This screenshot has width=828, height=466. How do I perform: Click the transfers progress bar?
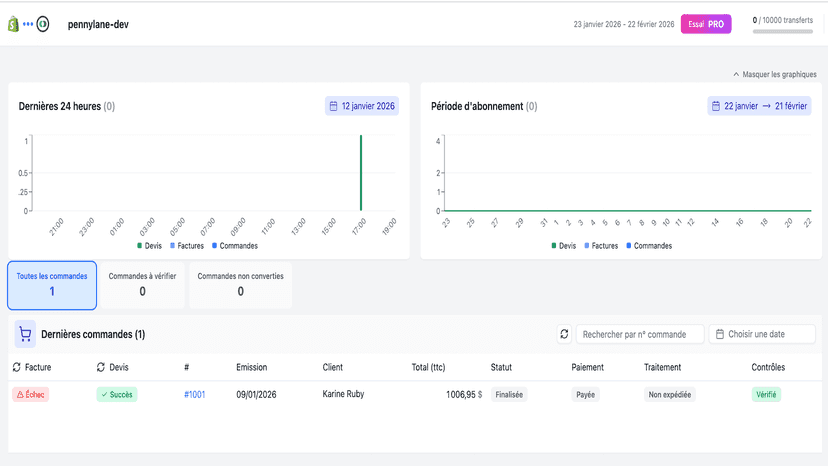783,32
